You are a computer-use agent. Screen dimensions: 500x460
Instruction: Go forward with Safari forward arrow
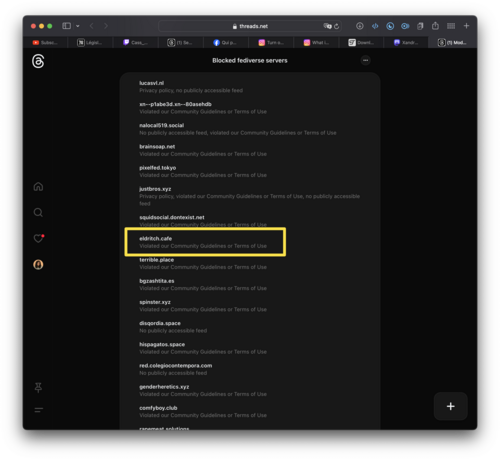point(106,26)
